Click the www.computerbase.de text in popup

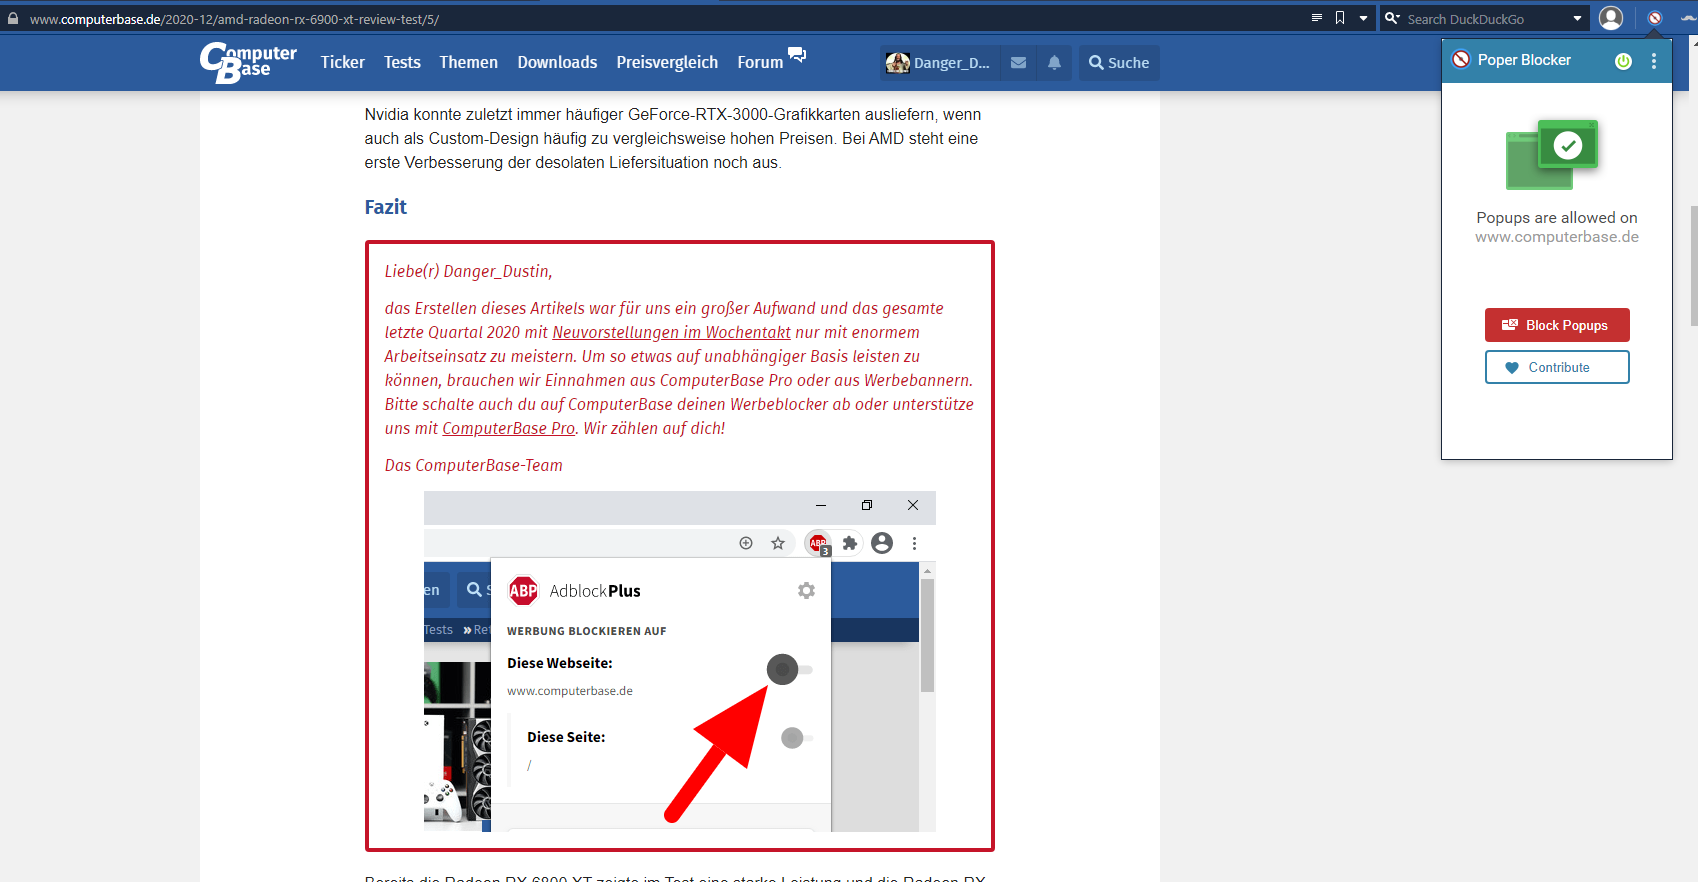[x=1557, y=237]
